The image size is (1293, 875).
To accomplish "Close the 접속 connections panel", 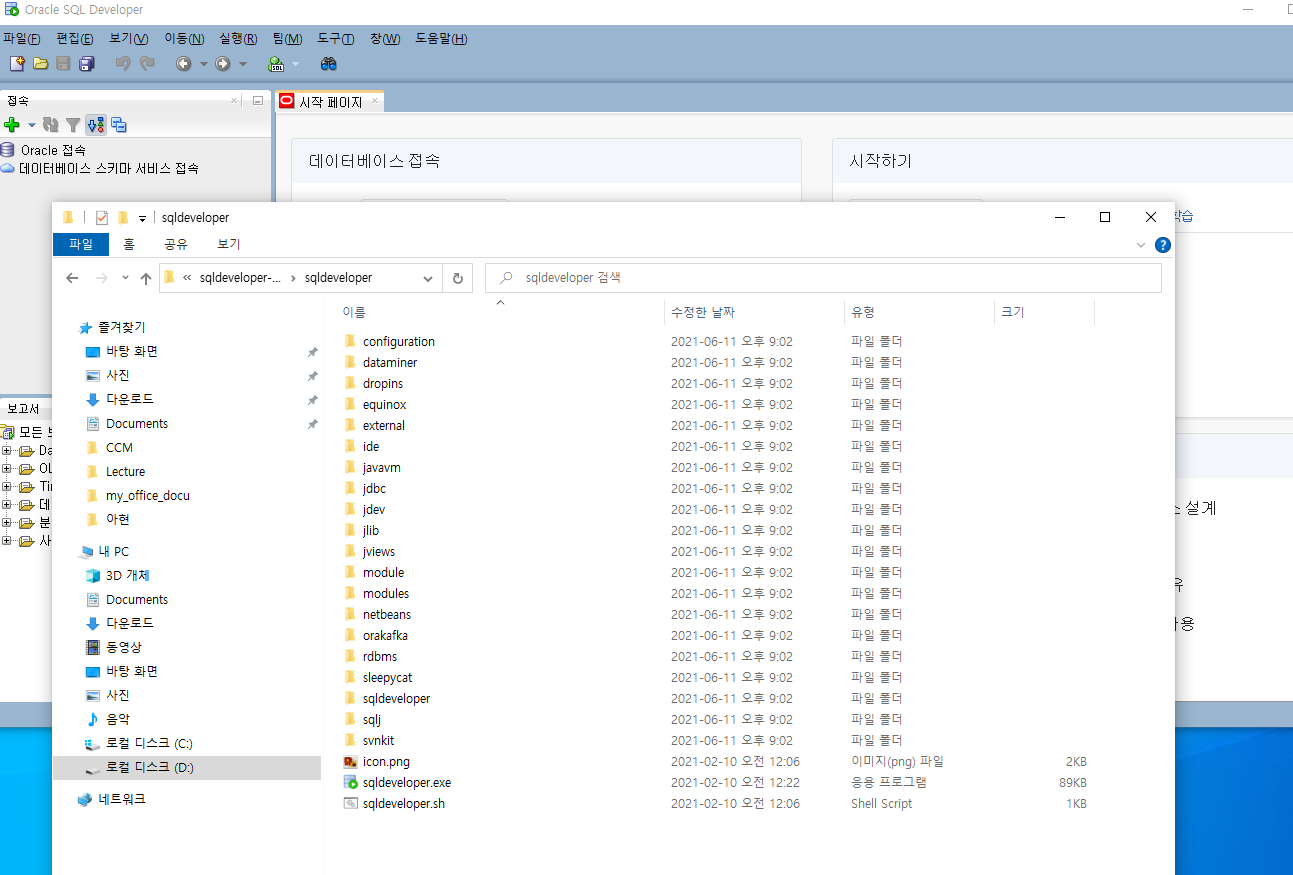I will tap(235, 101).
